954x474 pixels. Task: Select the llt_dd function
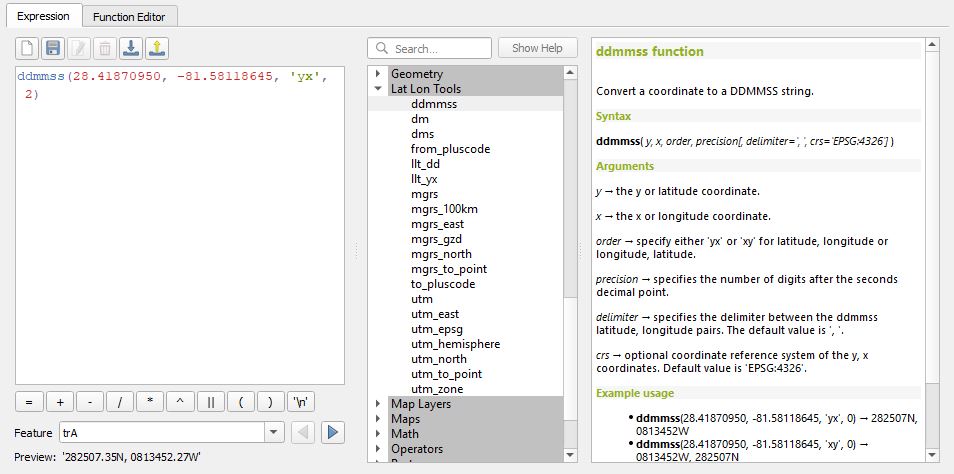point(425,164)
